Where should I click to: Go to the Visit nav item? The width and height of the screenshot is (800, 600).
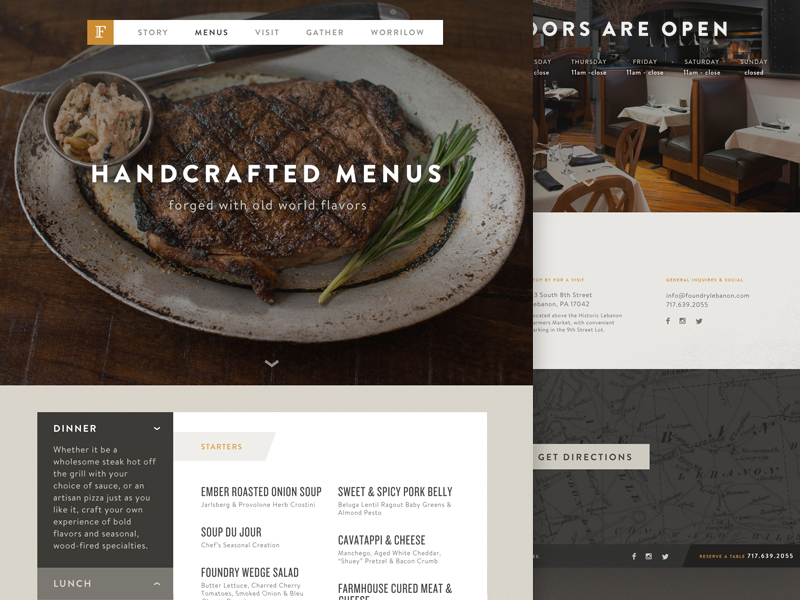pyautogui.click(x=267, y=32)
